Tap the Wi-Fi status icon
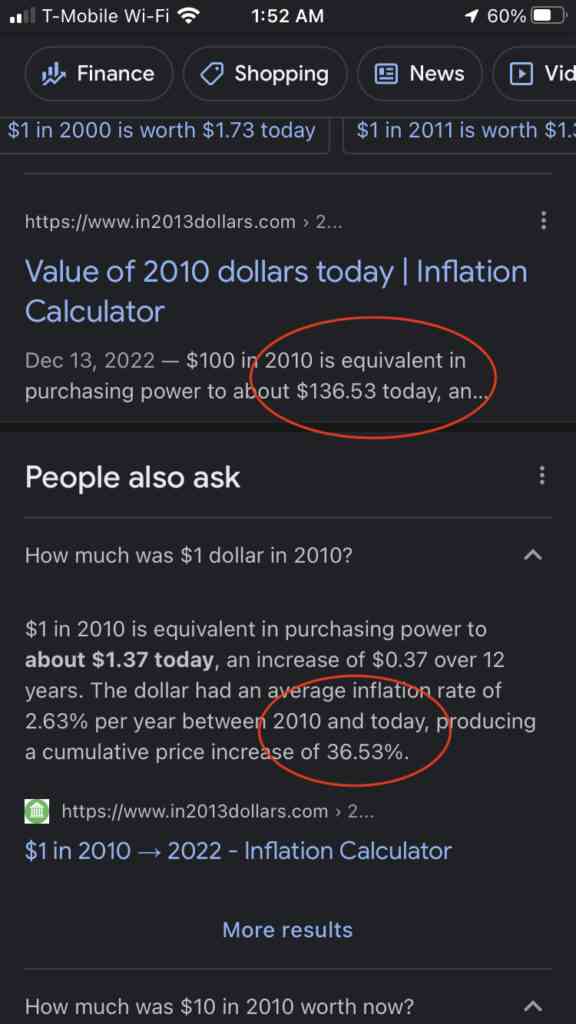Viewport: 576px width, 1024px height. click(188, 16)
